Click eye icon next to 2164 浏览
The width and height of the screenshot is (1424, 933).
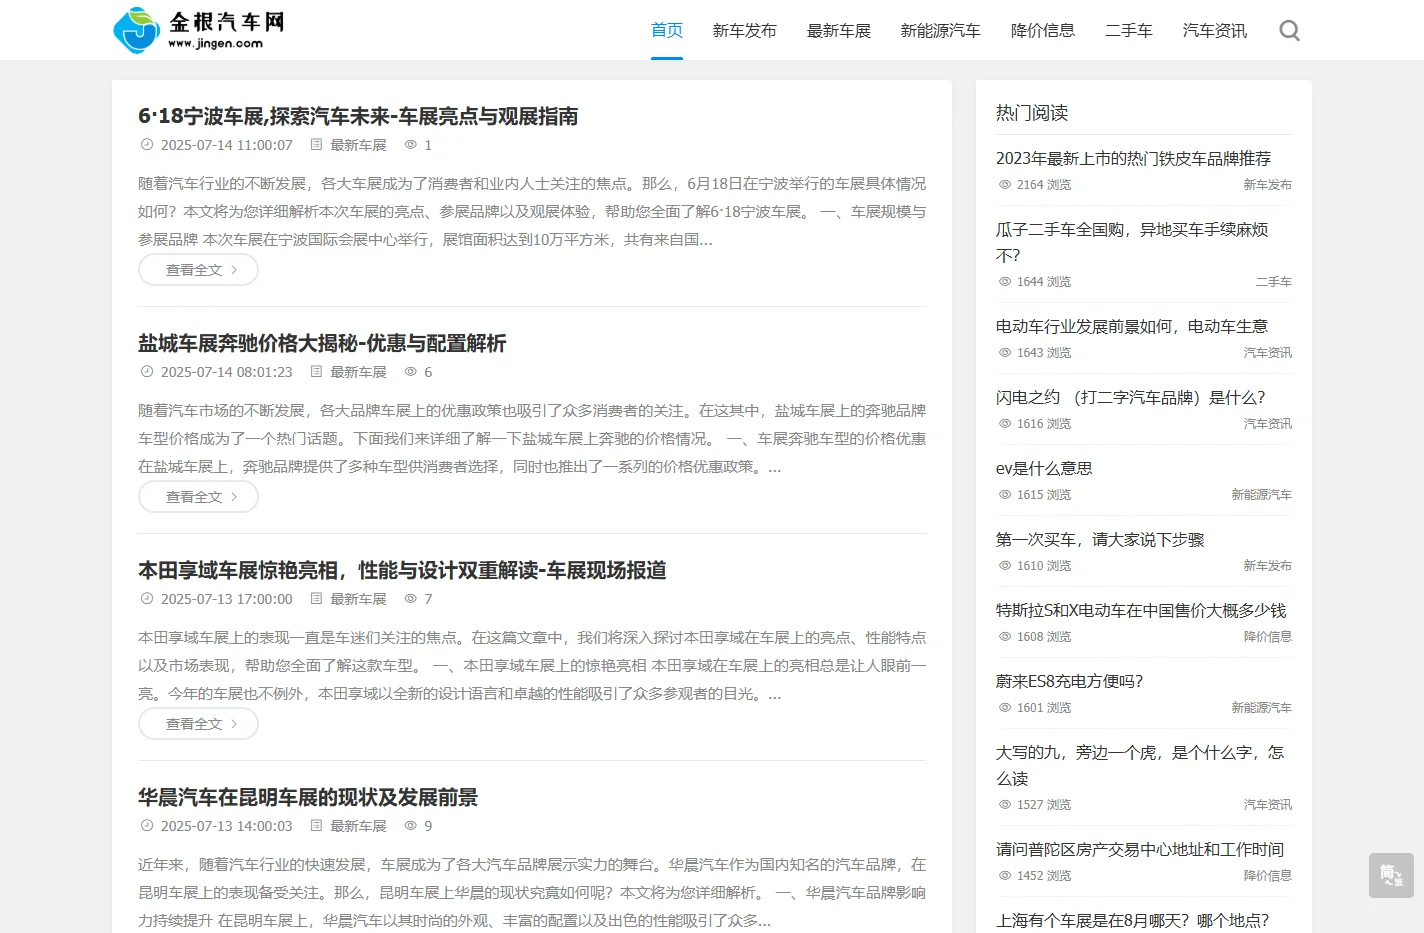click(1005, 185)
